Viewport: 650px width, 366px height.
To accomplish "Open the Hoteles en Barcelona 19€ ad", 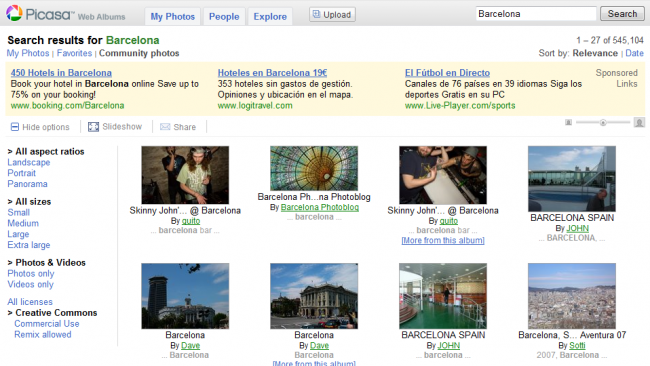I will click(272, 73).
